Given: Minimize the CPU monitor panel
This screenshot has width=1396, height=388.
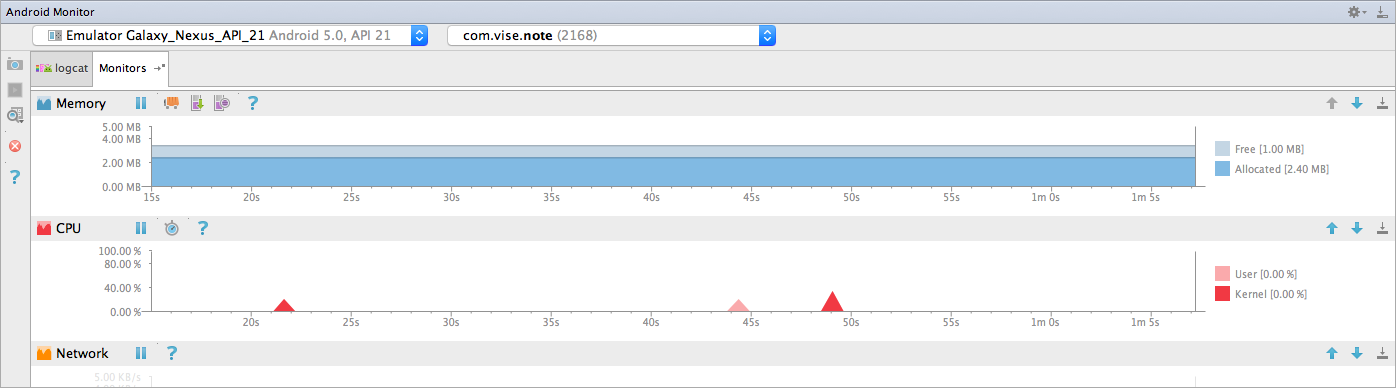Looking at the screenshot, I should [x=1382, y=228].
